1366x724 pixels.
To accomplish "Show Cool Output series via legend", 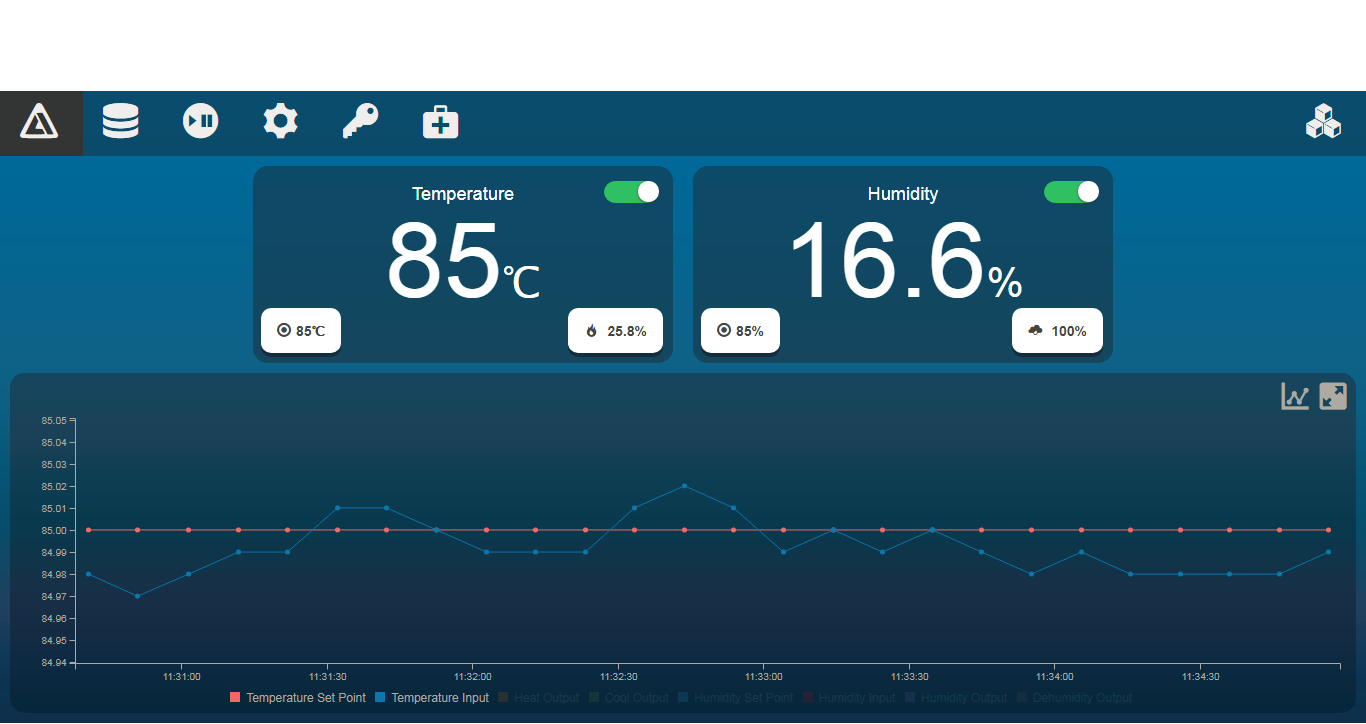I will [629, 698].
